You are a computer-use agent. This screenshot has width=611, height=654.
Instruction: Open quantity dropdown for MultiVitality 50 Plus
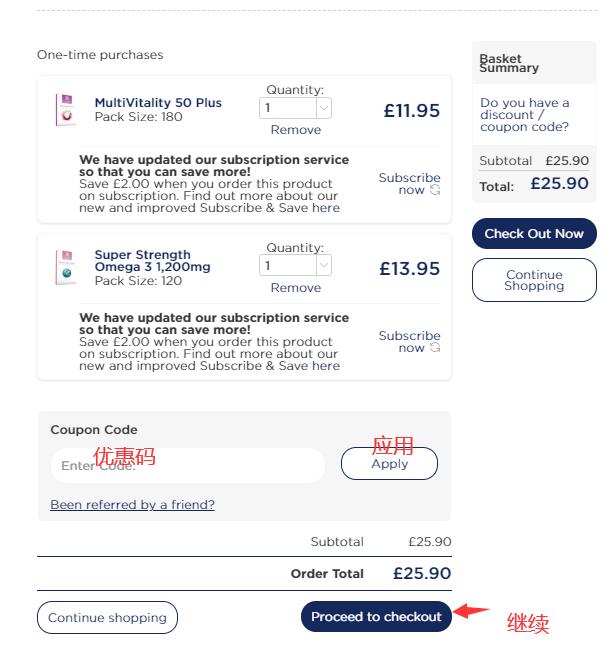pyautogui.click(x=324, y=108)
